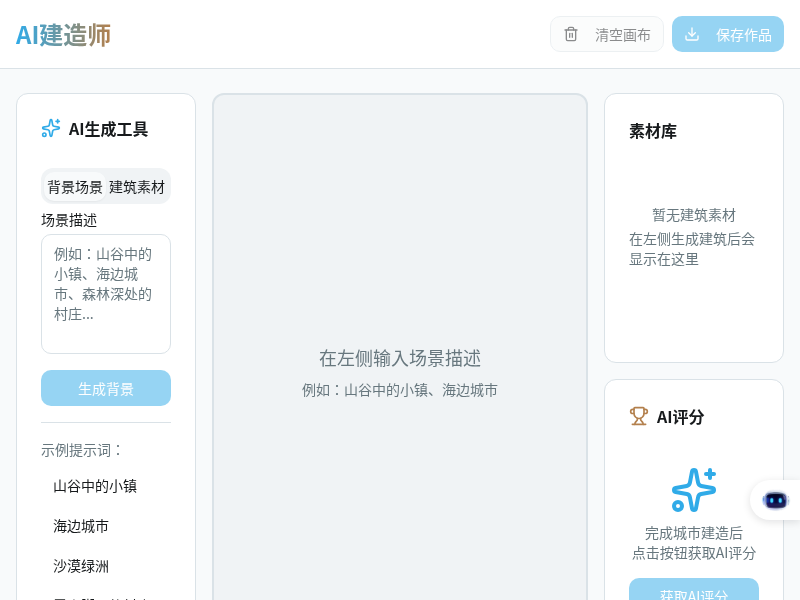The width and height of the screenshot is (800, 600).
Task: Click the trophy icon beside AI评分
Action: pos(639,416)
